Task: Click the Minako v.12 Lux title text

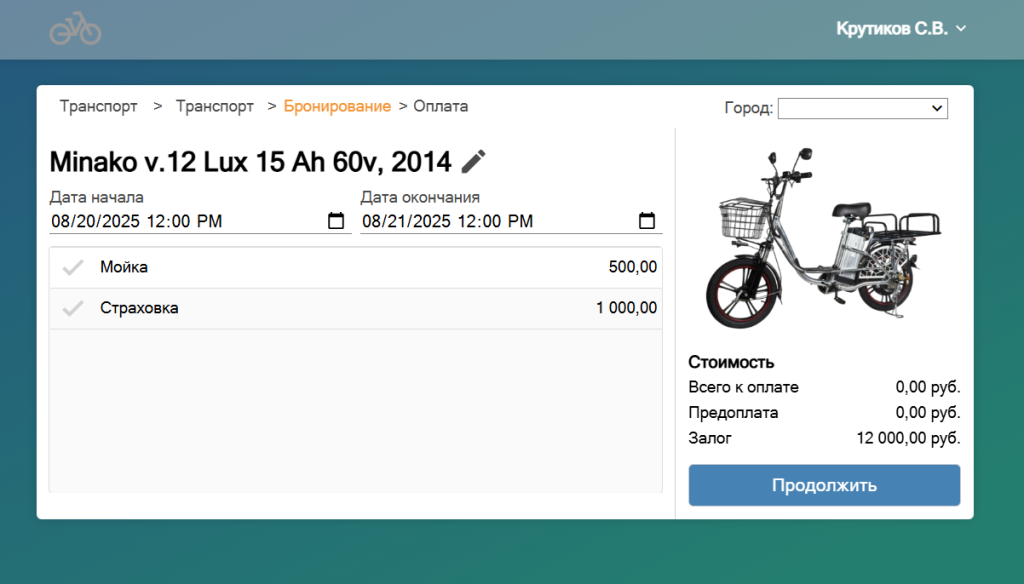Action: (250, 161)
